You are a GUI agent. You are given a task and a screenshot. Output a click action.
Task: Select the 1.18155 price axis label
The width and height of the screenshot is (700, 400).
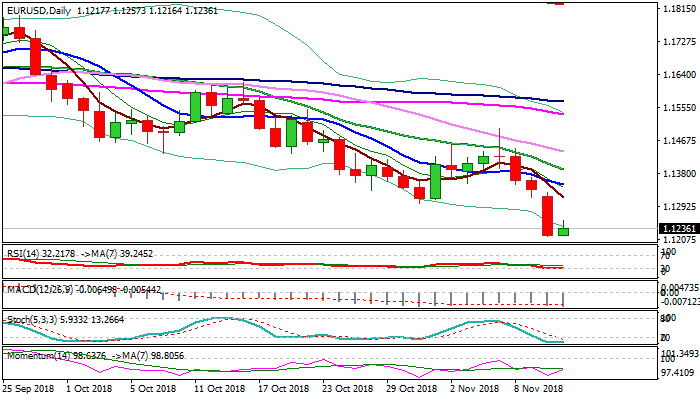[x=678, y=9]
